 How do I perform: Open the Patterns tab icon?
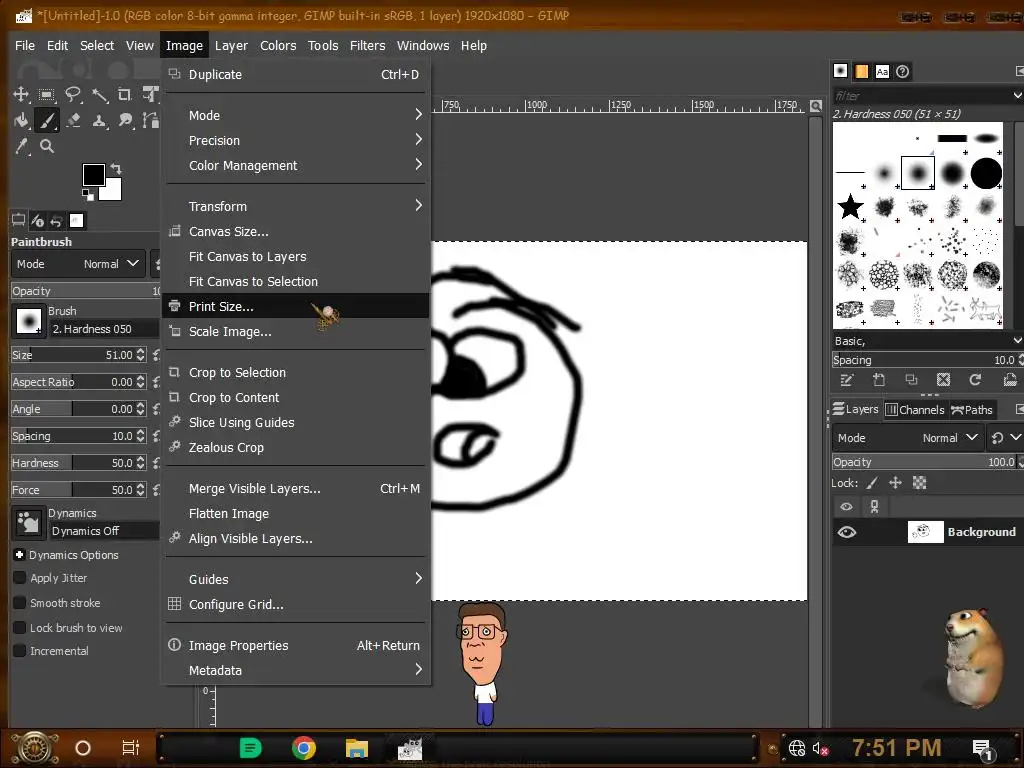point(861,71)
